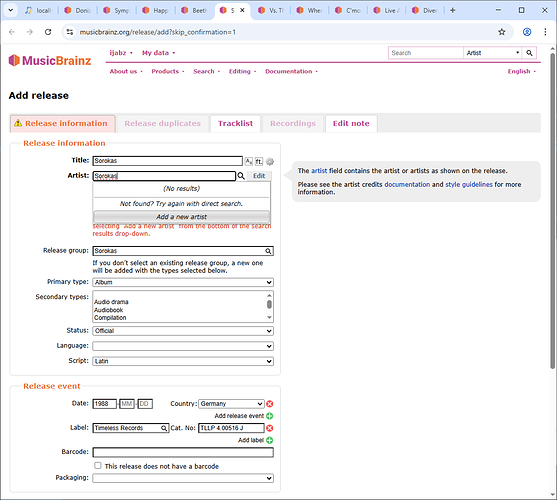
Task: Click the green Add release event icon
Action: pos(270,416)
